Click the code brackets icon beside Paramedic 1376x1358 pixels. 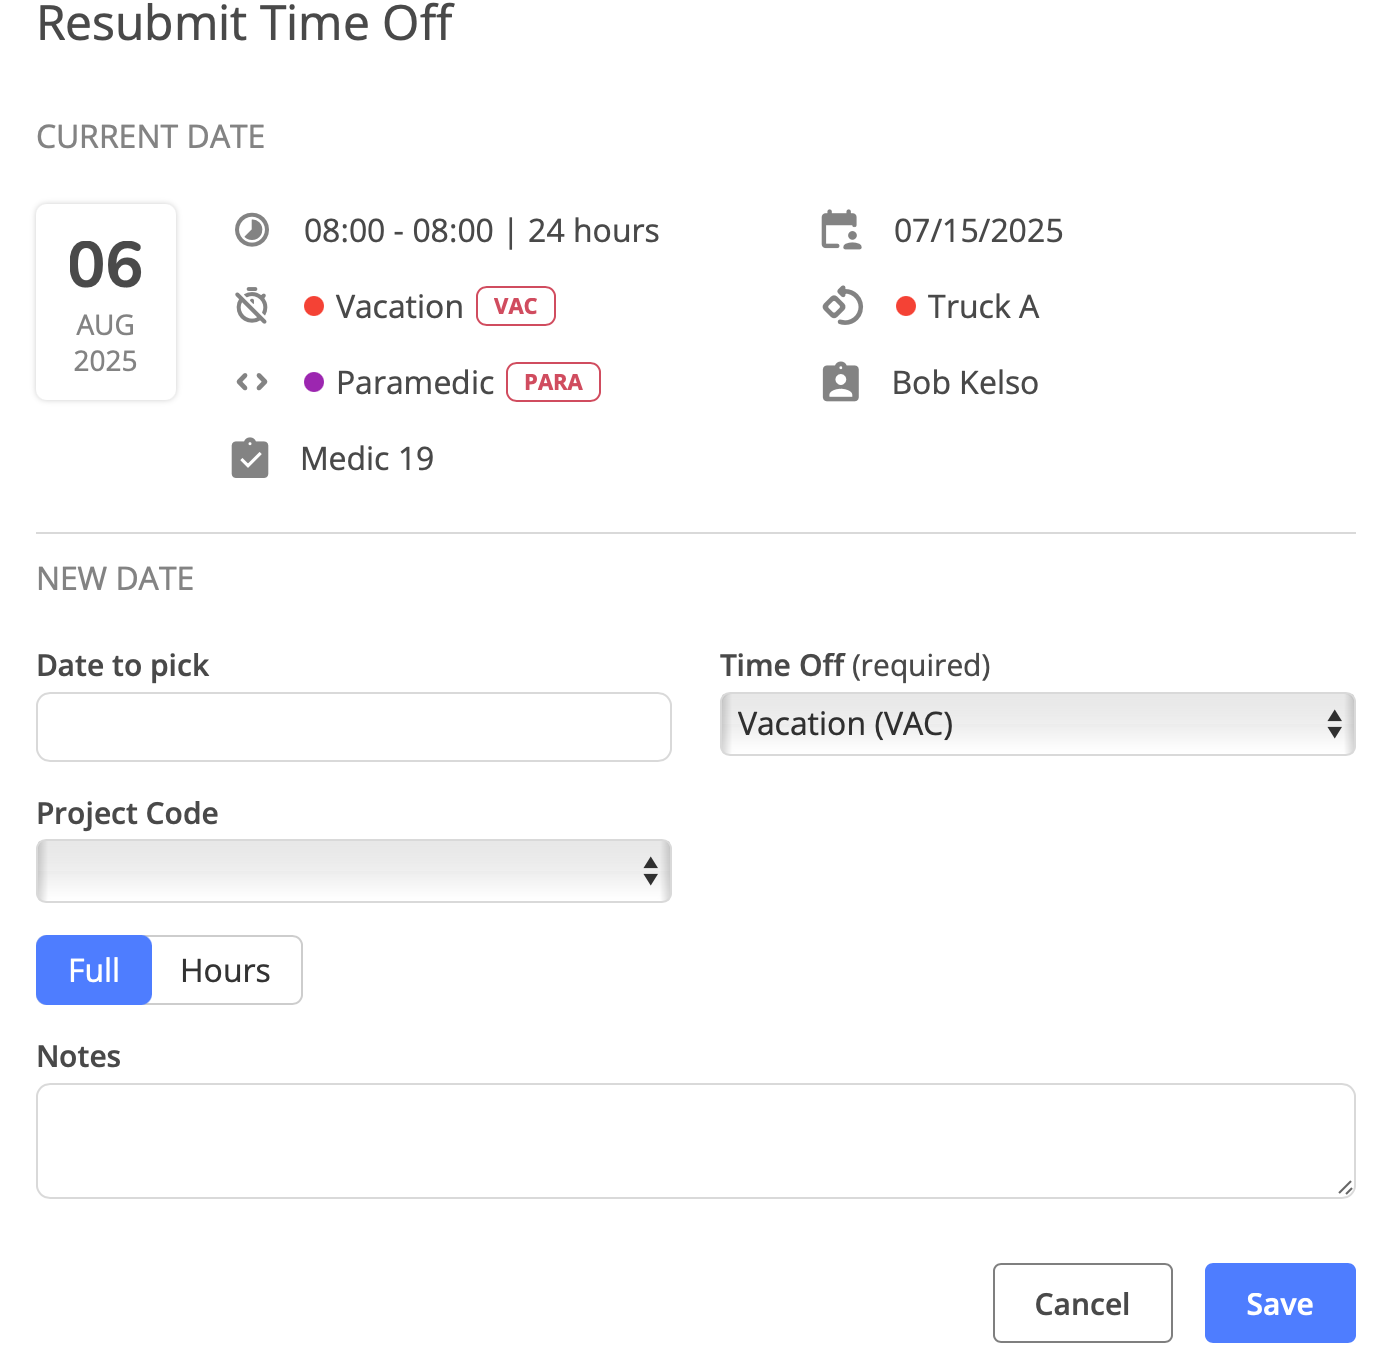pyautogui.click(x=251, y=382)
